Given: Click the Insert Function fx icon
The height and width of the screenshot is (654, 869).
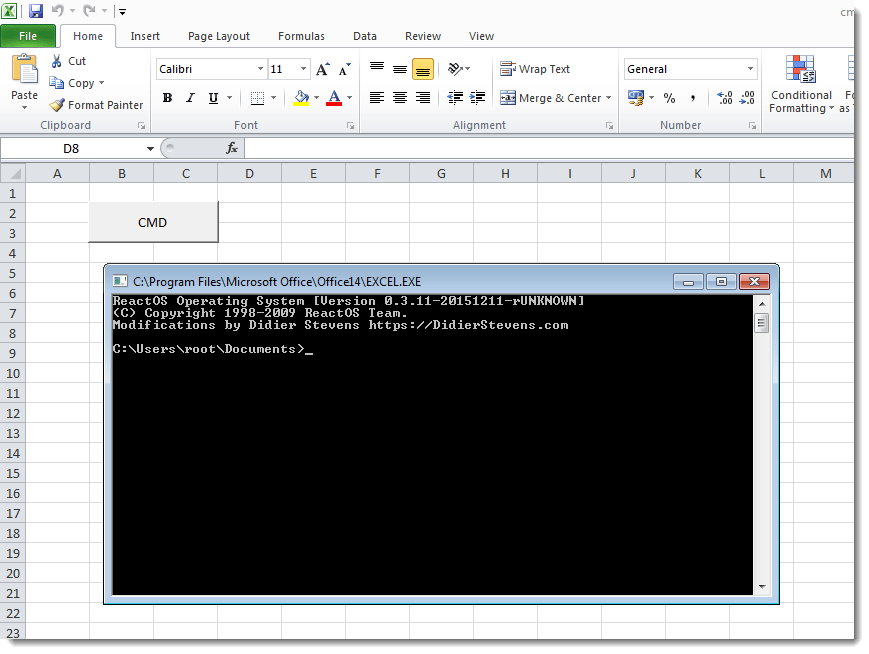Looking at the screenshot, I should coord(232,148).
